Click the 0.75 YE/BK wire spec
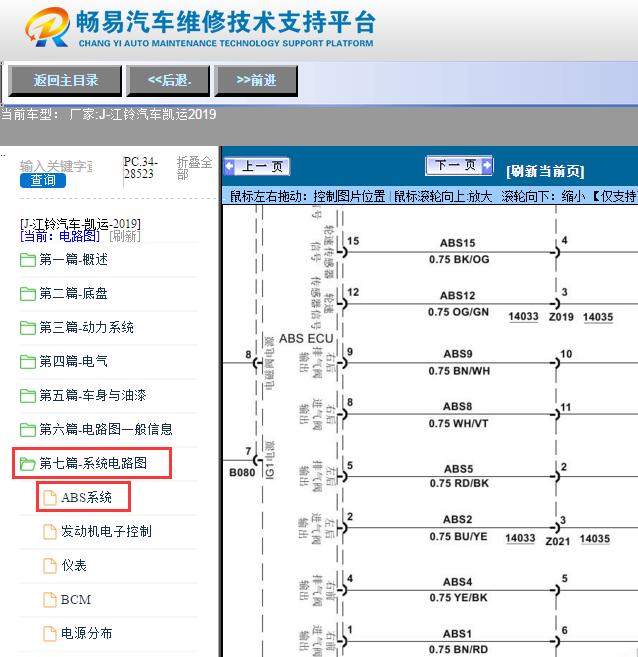The image size is (638, 657). click(x=458, y=598)
